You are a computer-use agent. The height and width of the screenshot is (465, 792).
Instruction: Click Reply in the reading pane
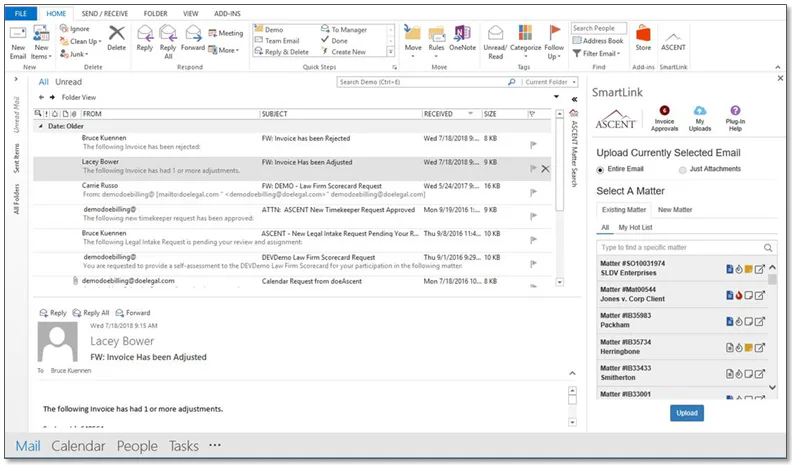click(53, 313)
